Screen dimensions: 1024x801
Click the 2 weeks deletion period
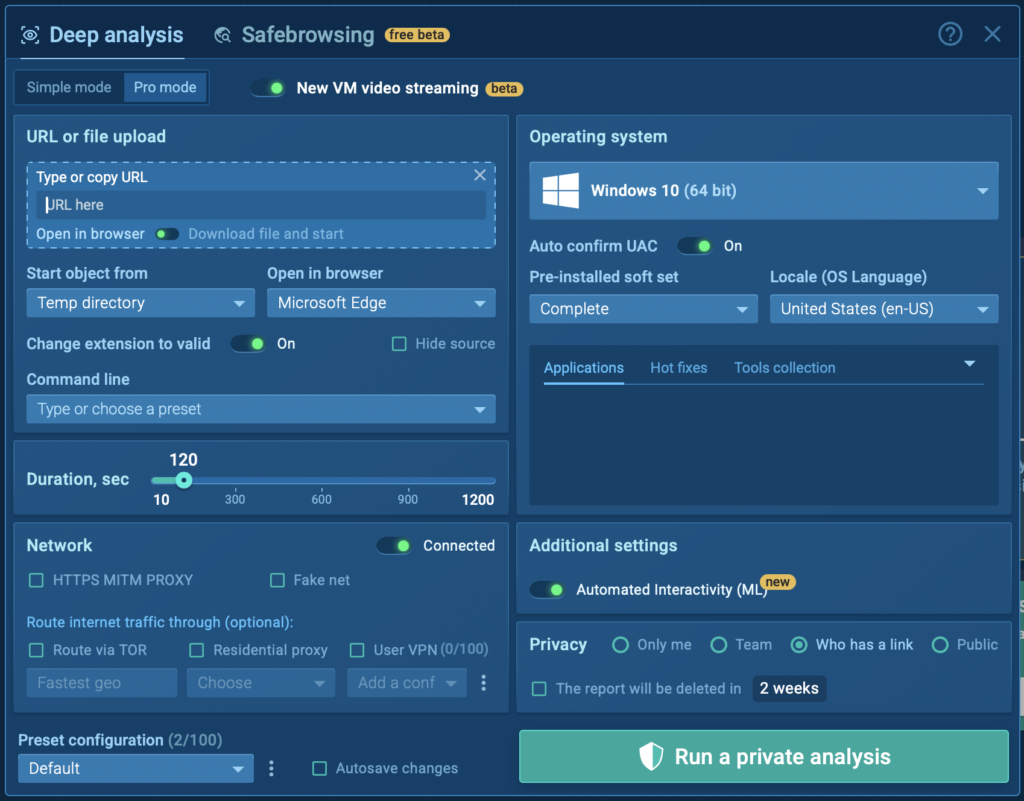(x=789, y=688)
